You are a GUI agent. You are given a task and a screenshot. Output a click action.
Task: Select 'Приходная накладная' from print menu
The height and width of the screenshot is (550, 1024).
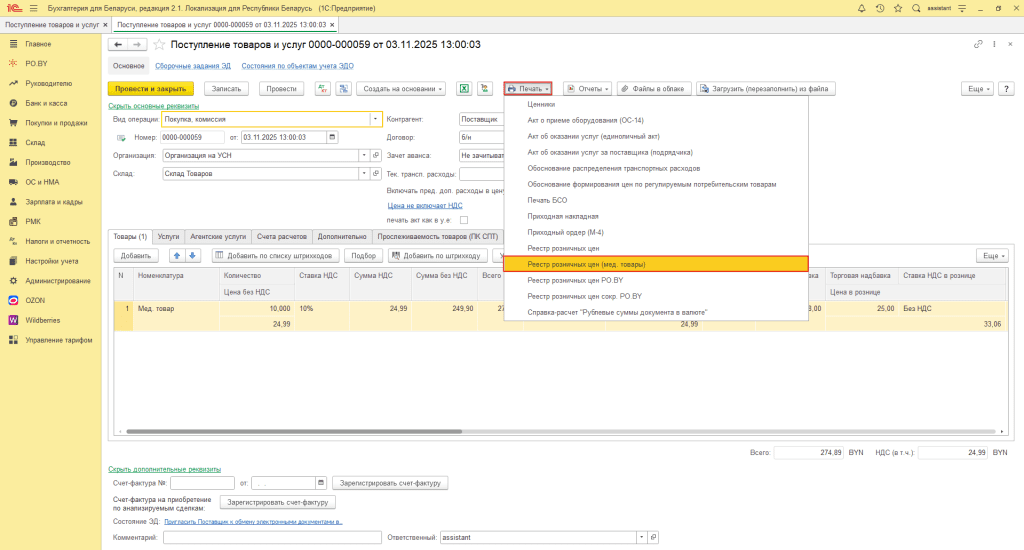coord(563,216)
